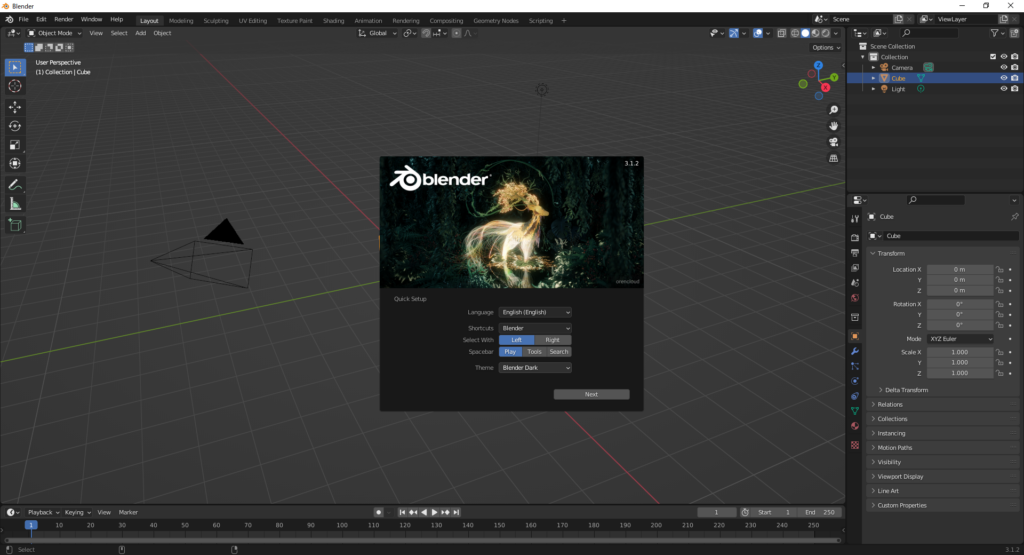Screen dimensions: 1024x555
Task: Open the Modifier properties wrench tab
Action: [855, 351]
